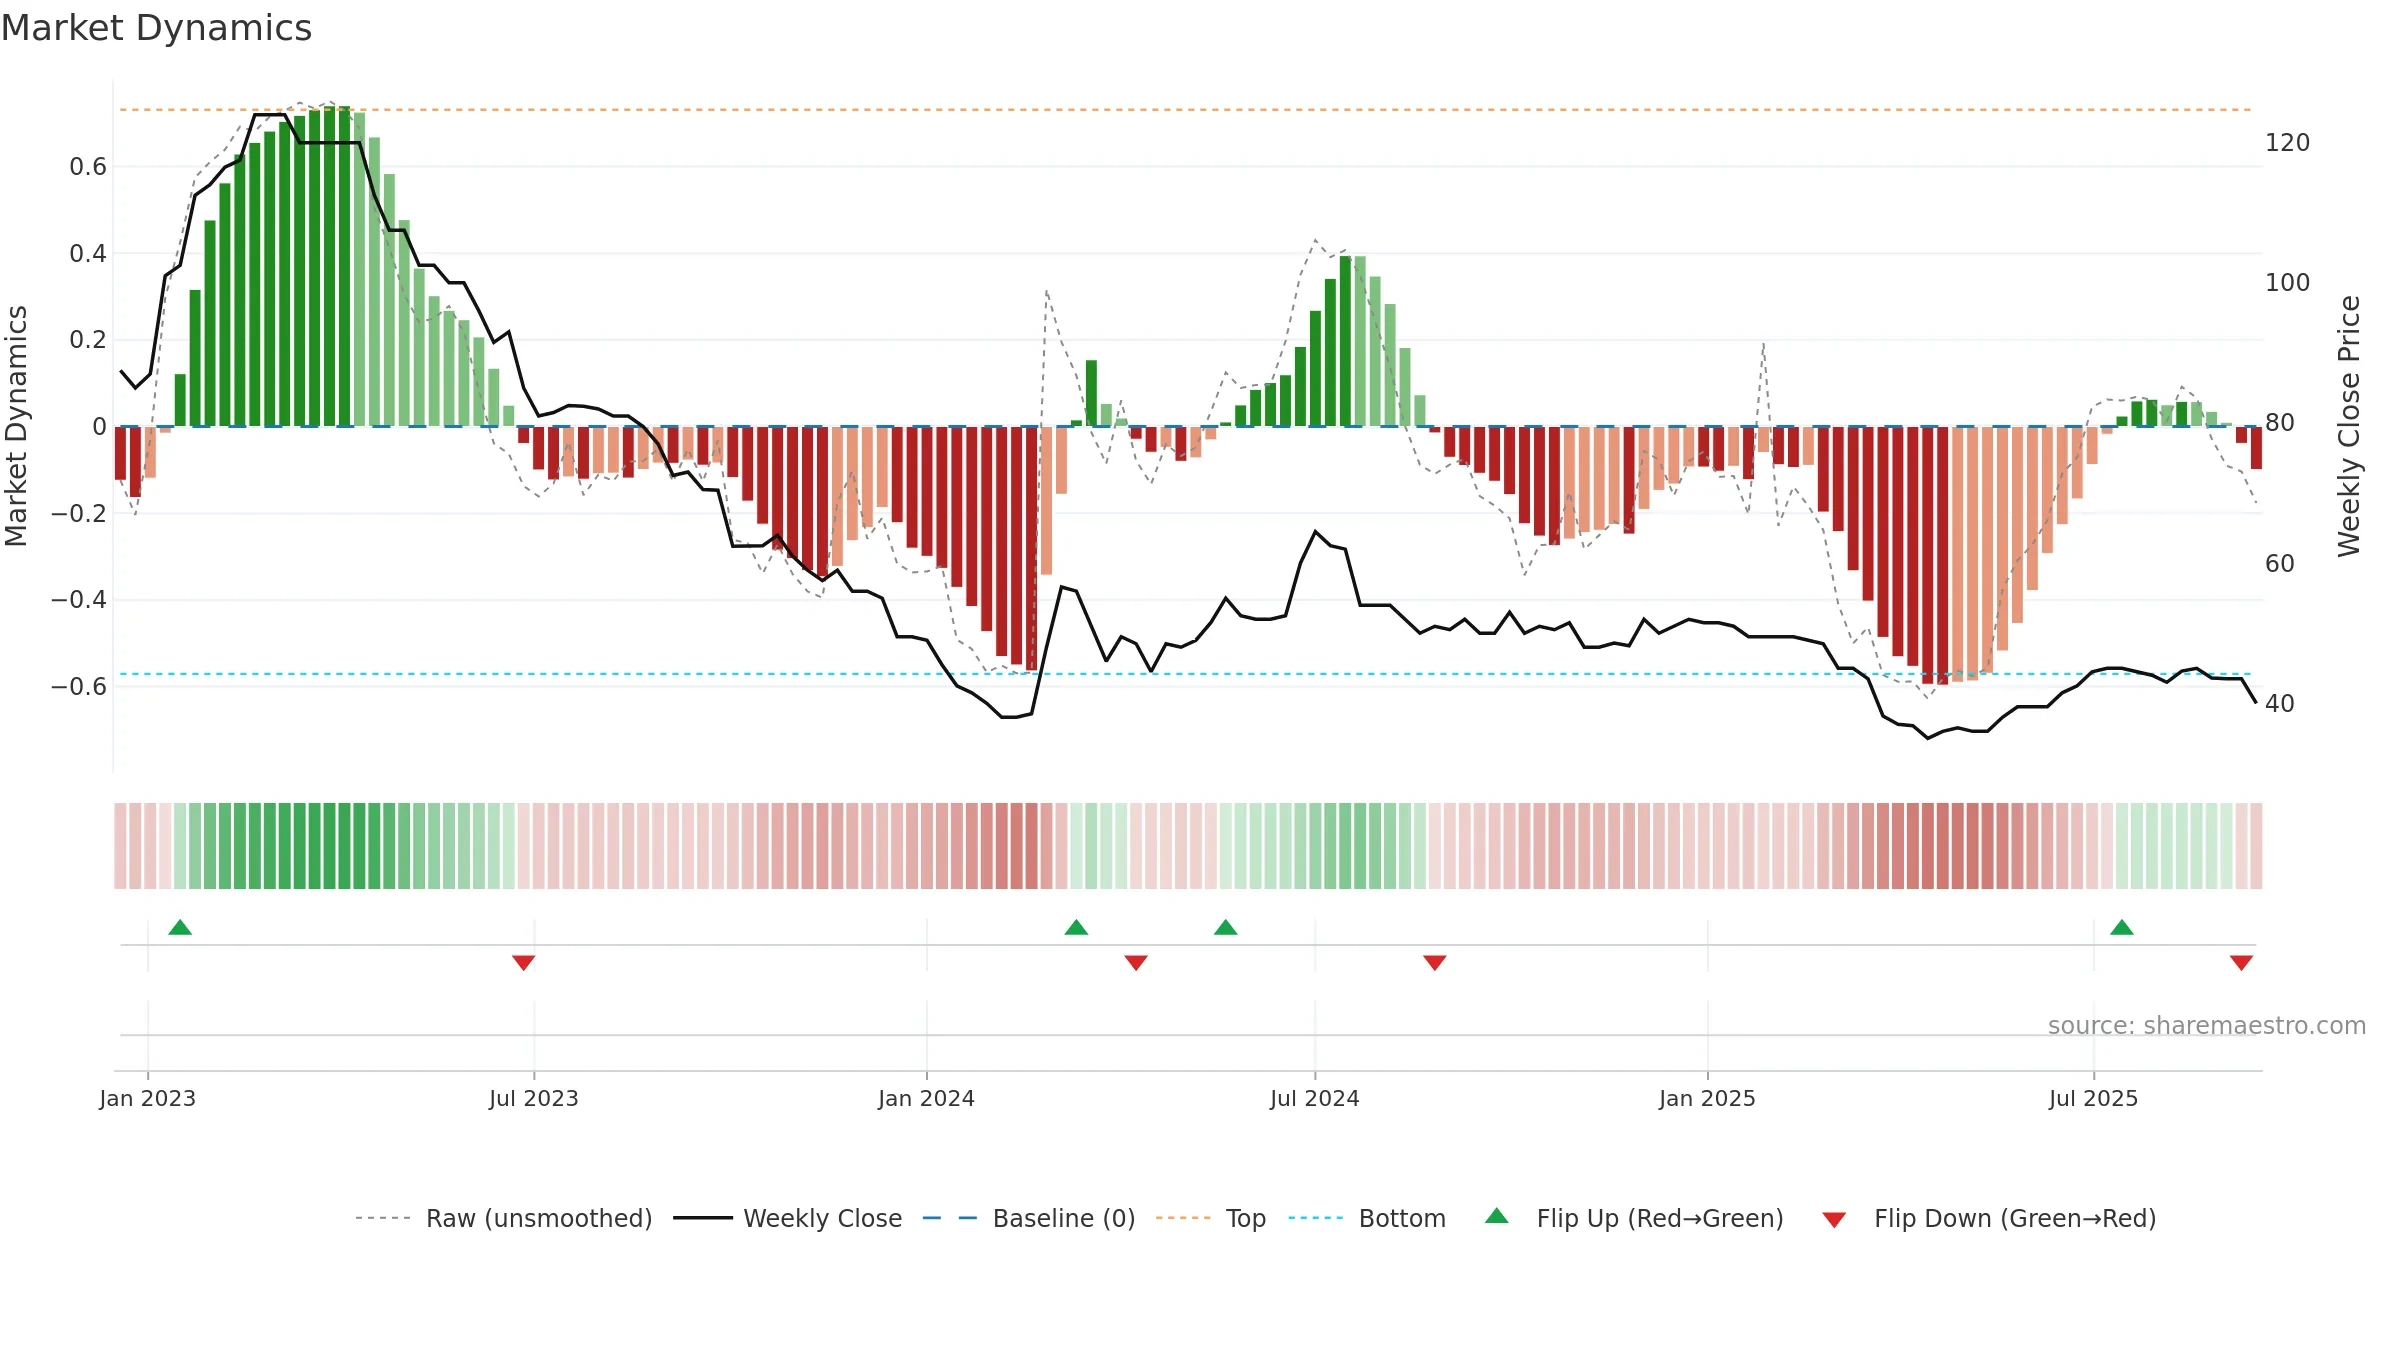The image size is (2400, 1350).
Task: Click the flip-up marker near Jan 2023
Action: click(180, 927)
